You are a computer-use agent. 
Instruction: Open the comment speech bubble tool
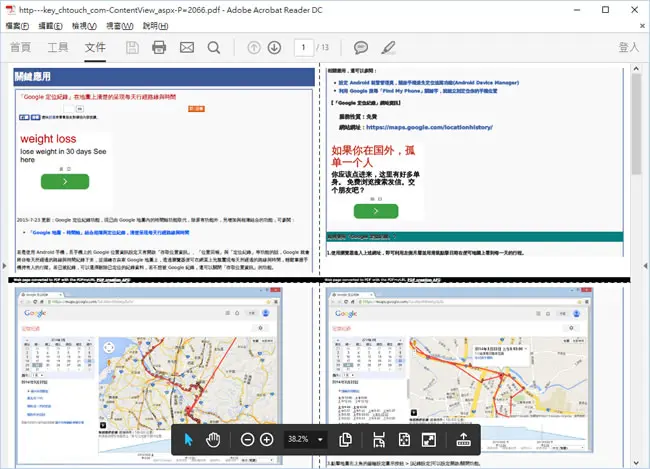[361, 48]
